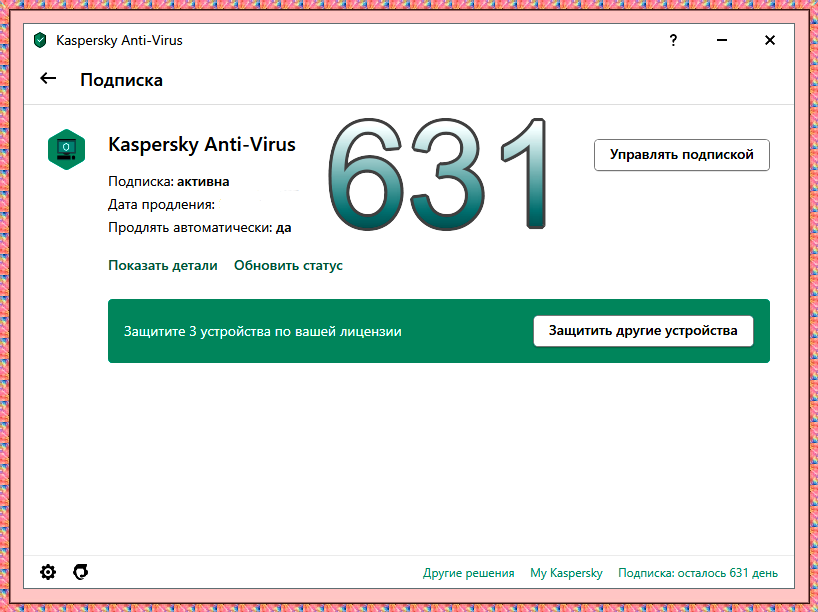This screenshot has width=818, height=612.
Task: Click the Продлять автоматически: да line
Action: click(200, 227)
